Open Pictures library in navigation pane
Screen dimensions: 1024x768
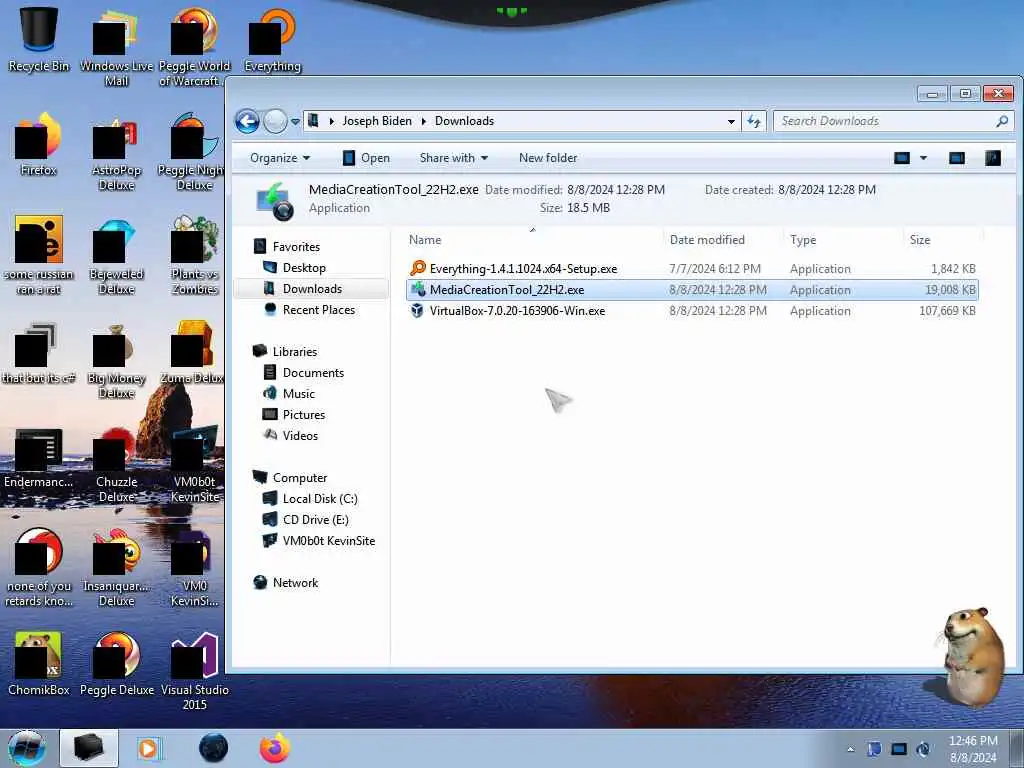point(294,415)
